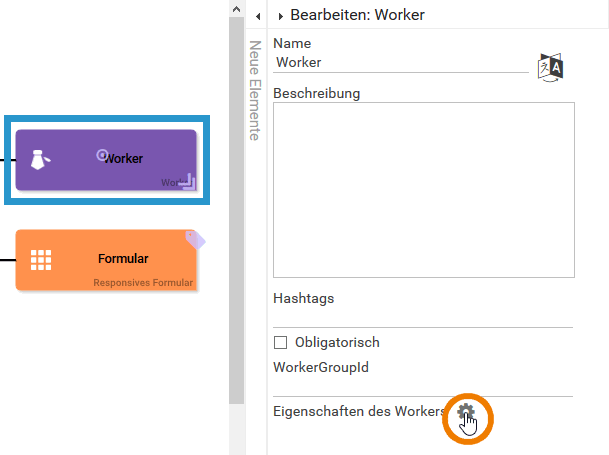The height and width of the screenshot is (455, 609).
Task: Click the tie icon on Worker node
Action: [x=40, y=160]
